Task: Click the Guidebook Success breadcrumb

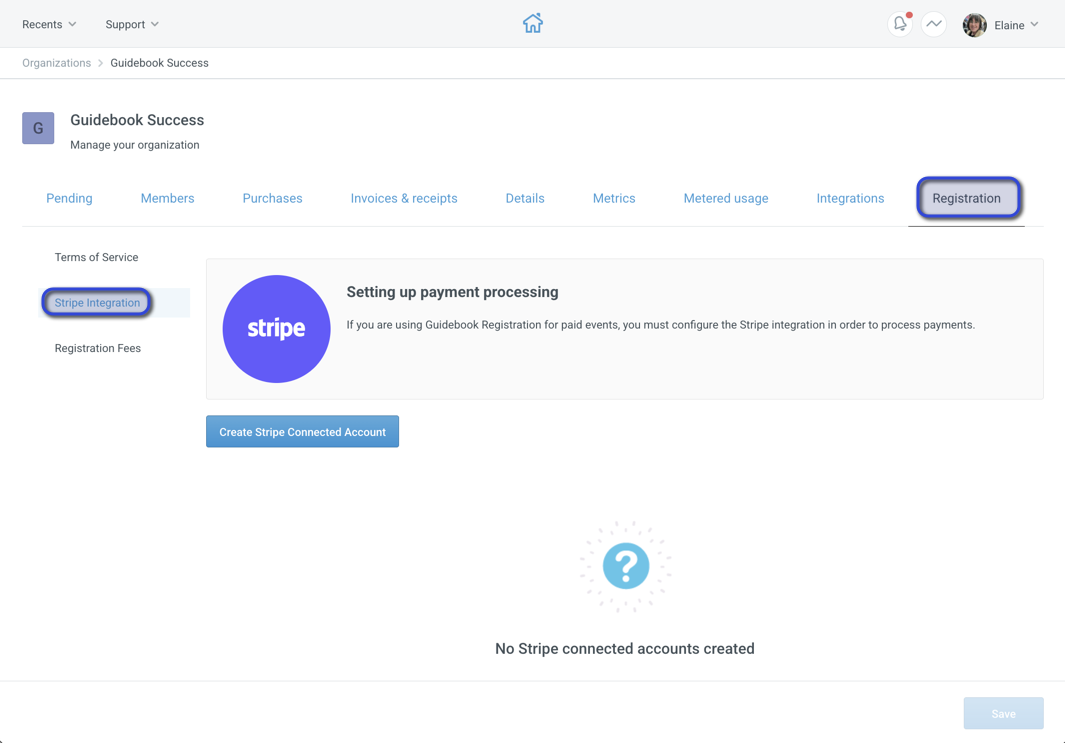Action: click(x=160, y=63)
